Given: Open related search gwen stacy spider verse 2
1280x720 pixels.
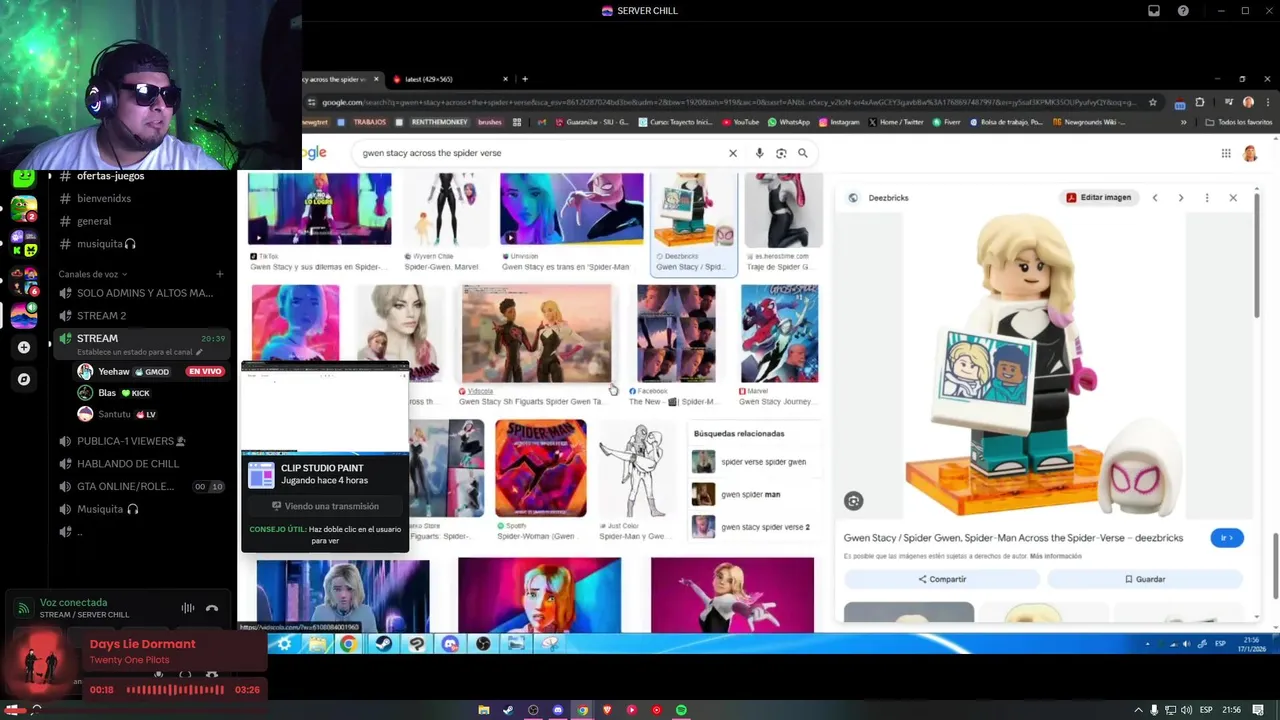Looking at the screenshot, I should point(752,527).
